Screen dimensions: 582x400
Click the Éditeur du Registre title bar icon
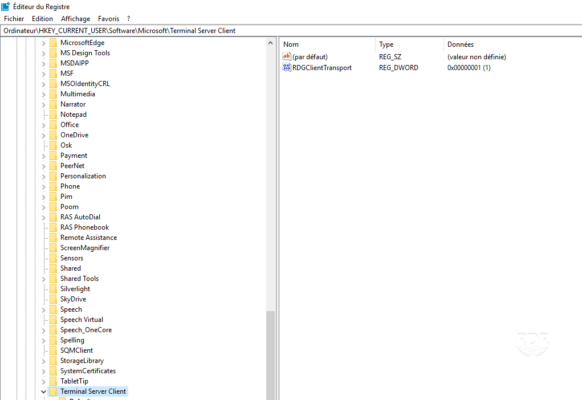pyautogui.click(x=6, y=6)
